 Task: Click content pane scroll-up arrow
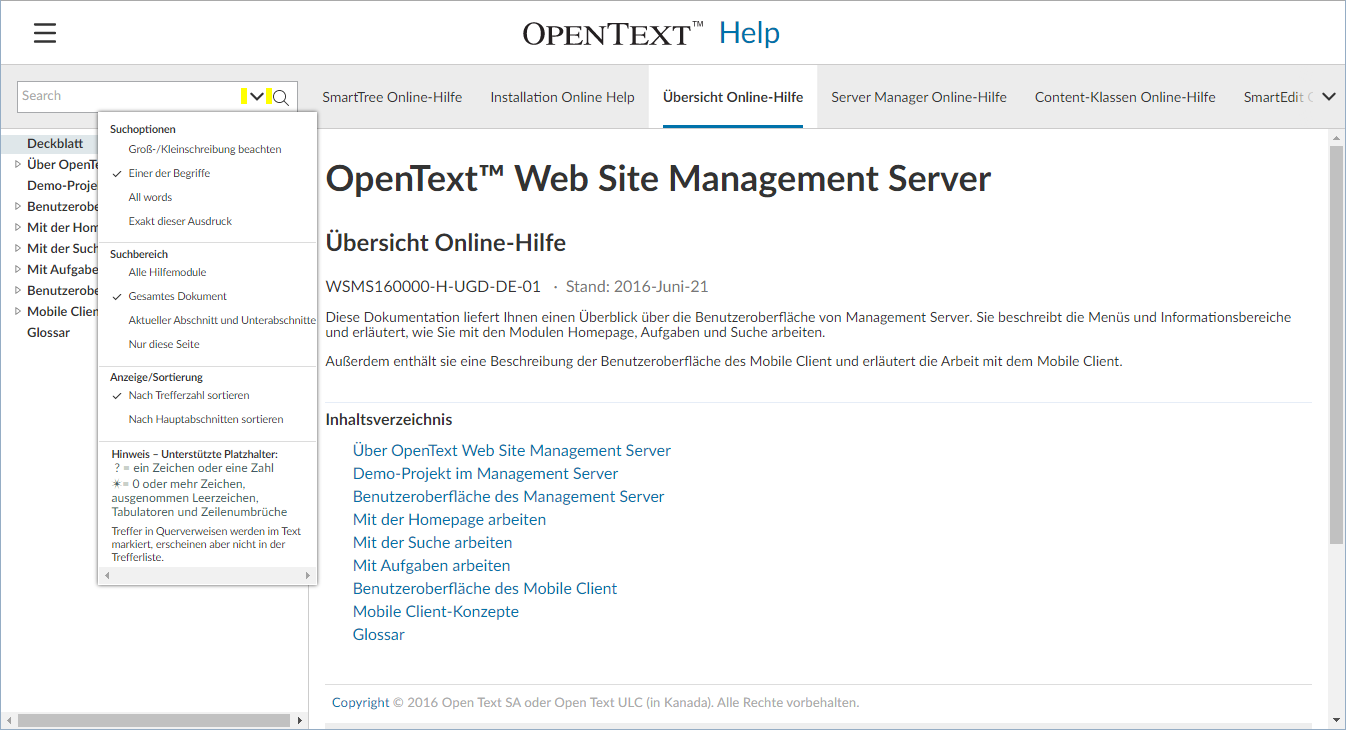tap(1336, 138)
